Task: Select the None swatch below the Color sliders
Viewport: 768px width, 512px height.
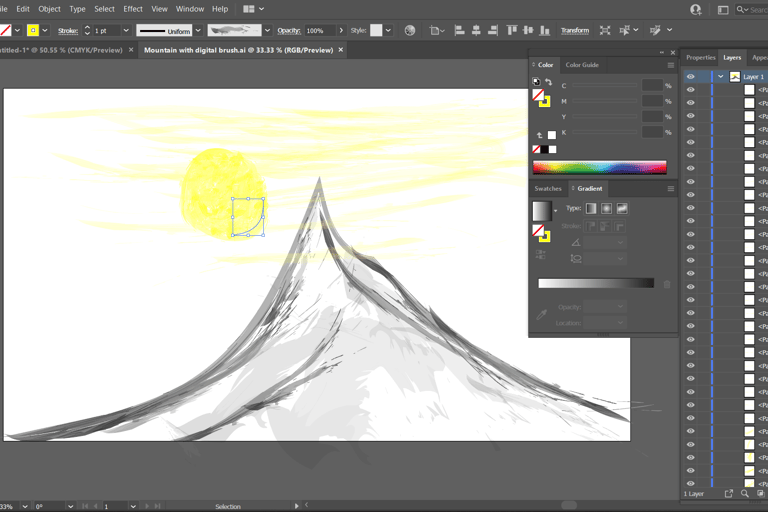Action: 536,149
